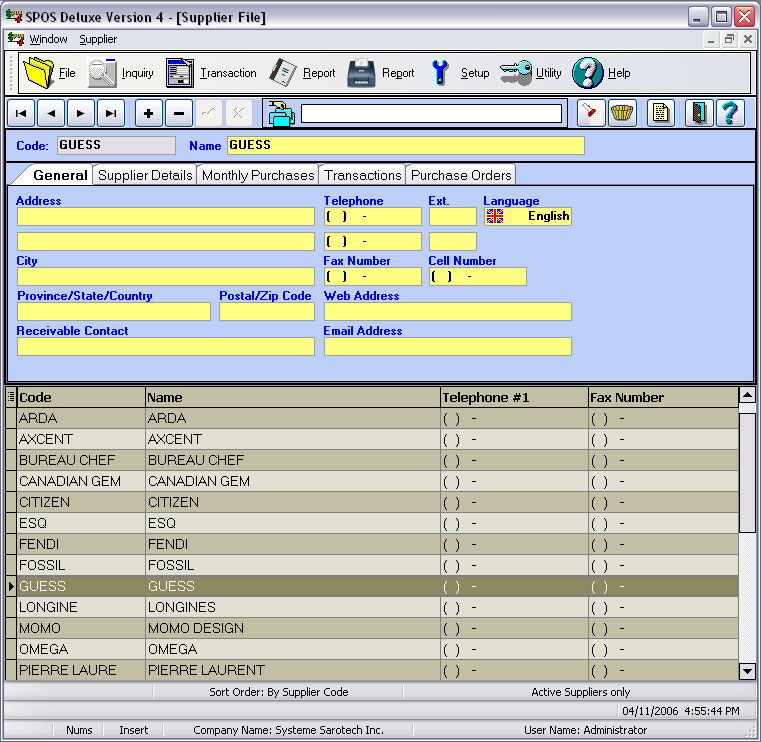Switch to Purchase Orders tab

461,175
